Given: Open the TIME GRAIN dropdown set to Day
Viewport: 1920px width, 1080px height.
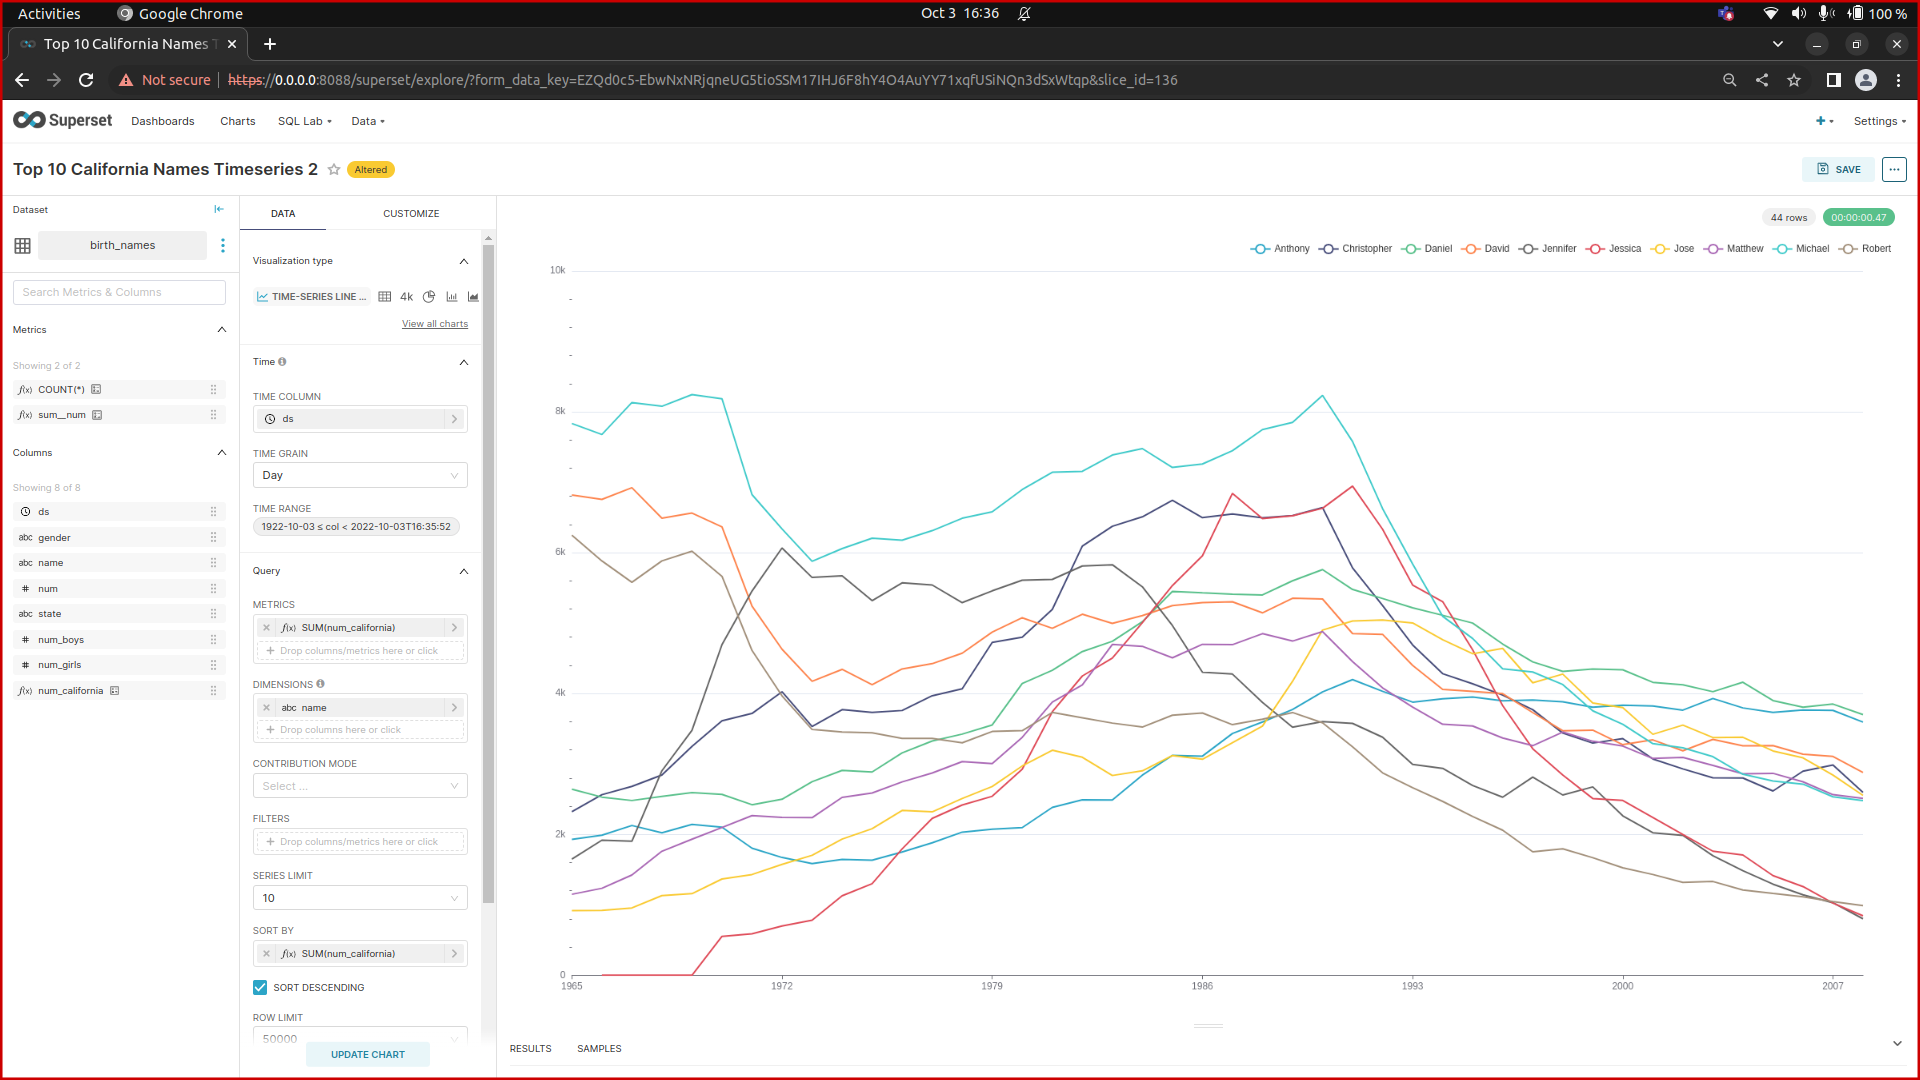Looking at the screenshot, I should (359, 475).
